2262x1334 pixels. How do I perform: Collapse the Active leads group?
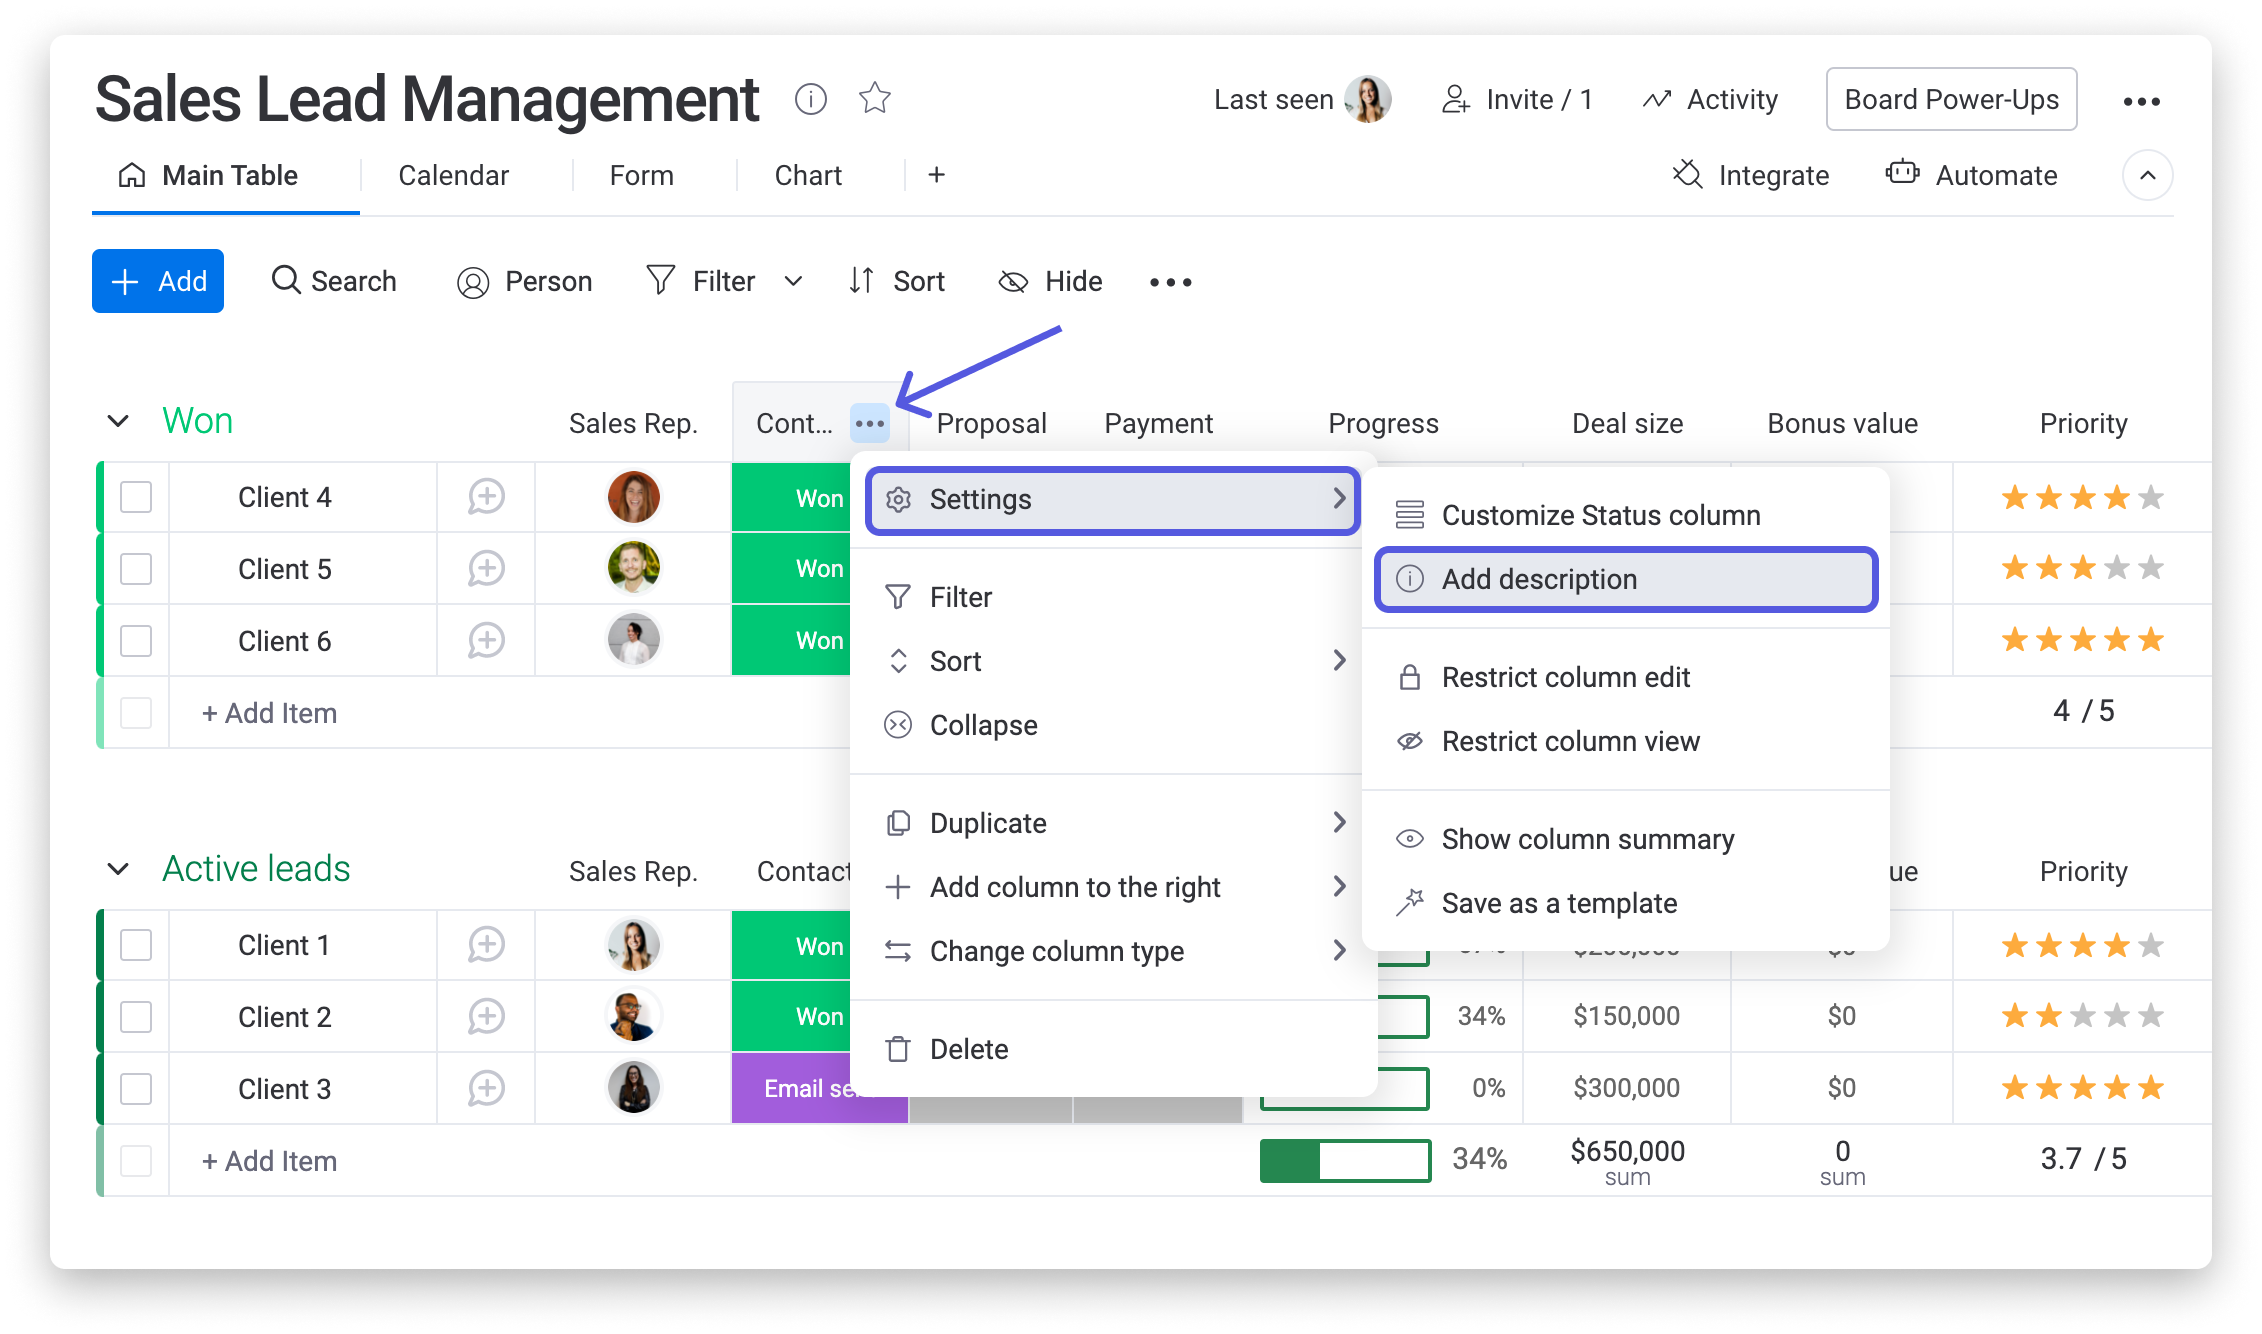pyautogui.click(x=118, y=869)
